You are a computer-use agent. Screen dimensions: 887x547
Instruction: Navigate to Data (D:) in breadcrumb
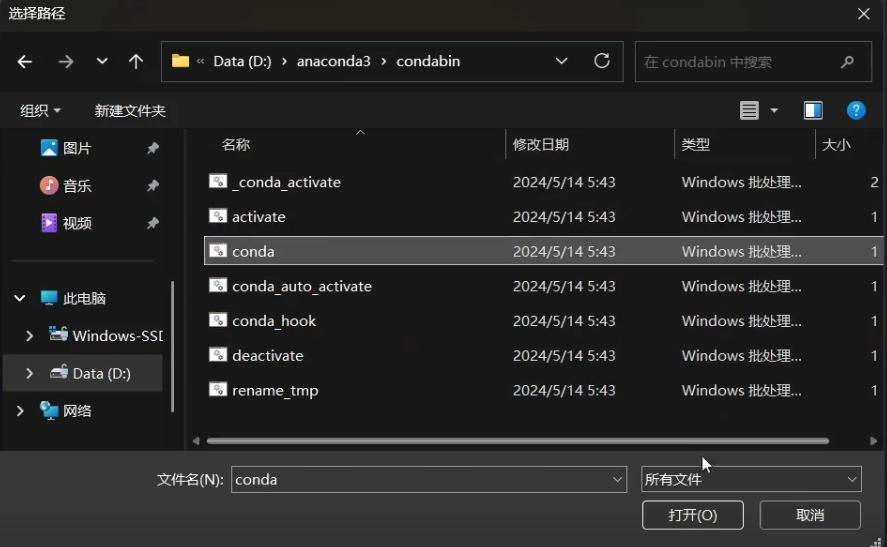(x=242, y=61)
